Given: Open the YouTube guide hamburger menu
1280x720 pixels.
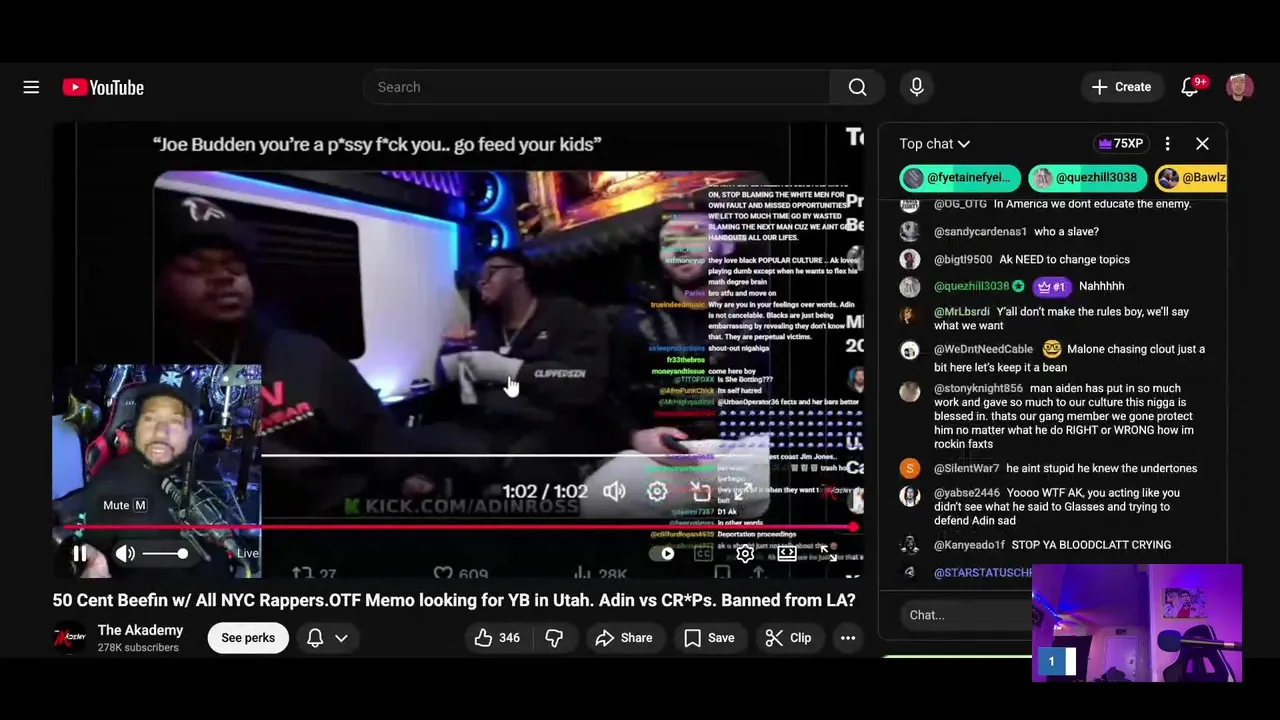Looking at the screenshot, I should tap(31, 87).
